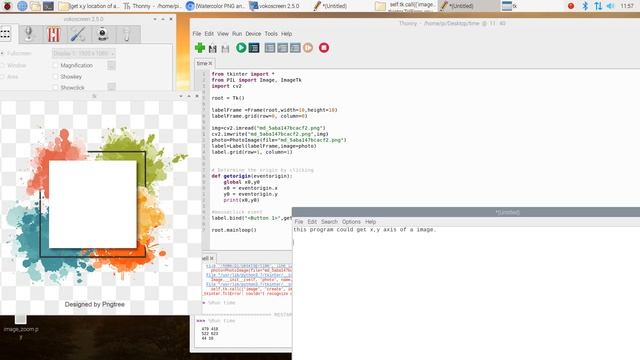Click the Bluetooth icon in system tray
The image size is (640, 360).
(x=585, y=6)
